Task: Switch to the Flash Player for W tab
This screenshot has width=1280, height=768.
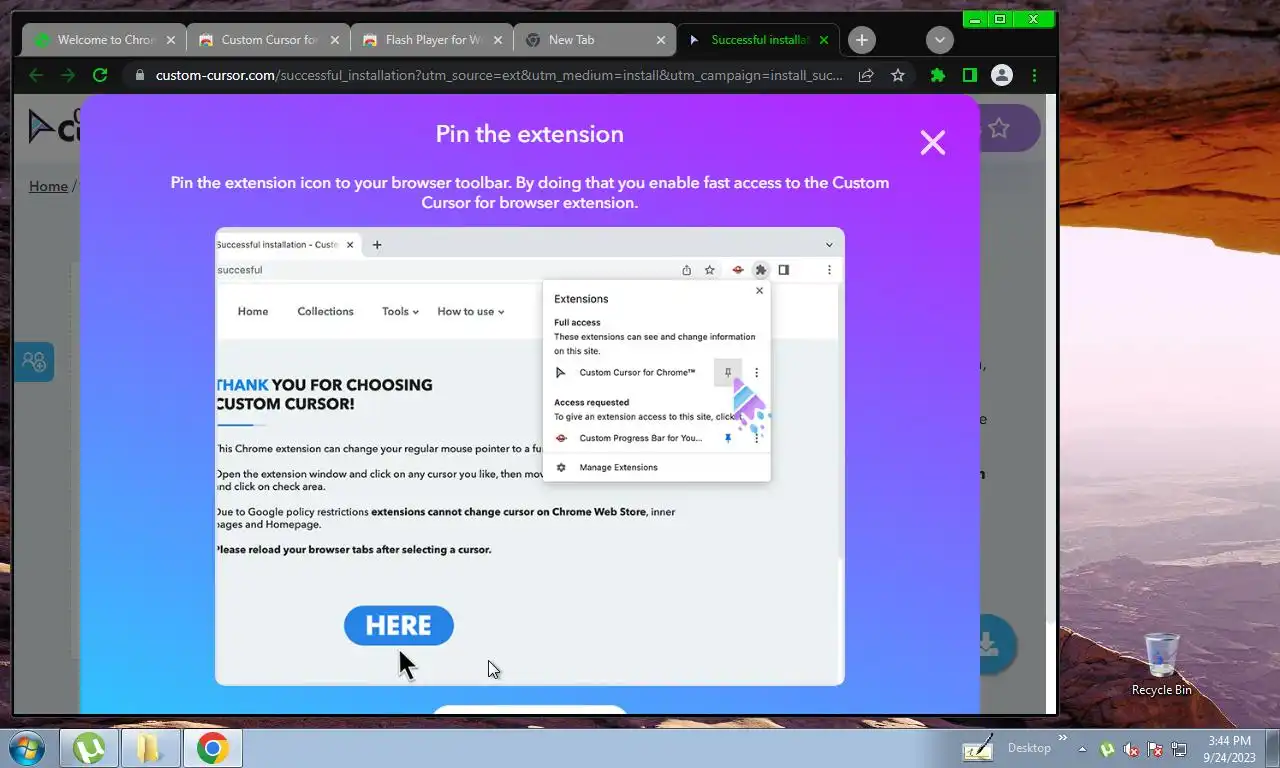Action: click(x=432, y=40)
